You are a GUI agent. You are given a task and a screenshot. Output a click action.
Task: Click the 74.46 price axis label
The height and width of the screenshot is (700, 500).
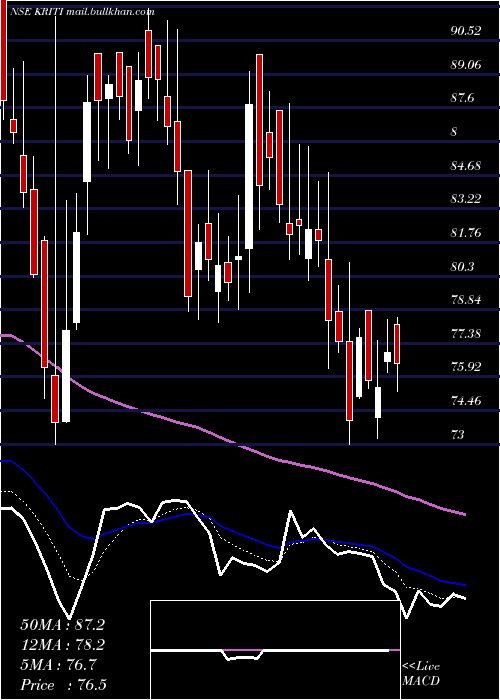(466, 400)
